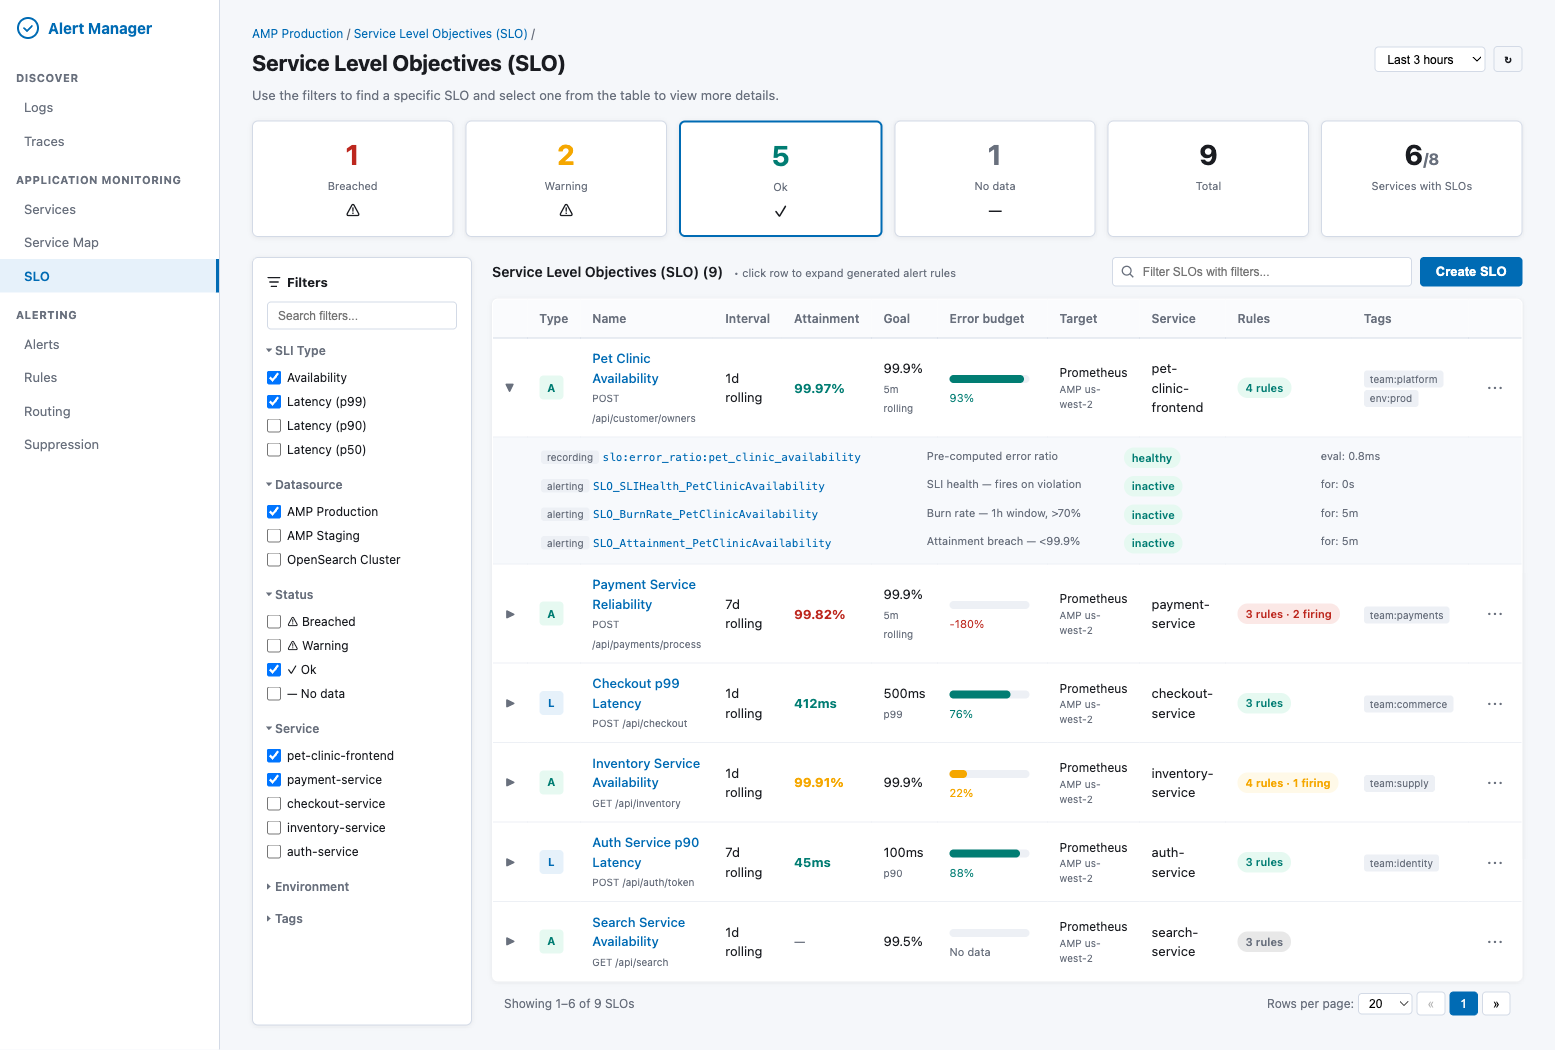Uncheck the Availability SLI type filter
Image resolution: width=1555 pixels, height=1050 pixels.
(x=274, y=377)
